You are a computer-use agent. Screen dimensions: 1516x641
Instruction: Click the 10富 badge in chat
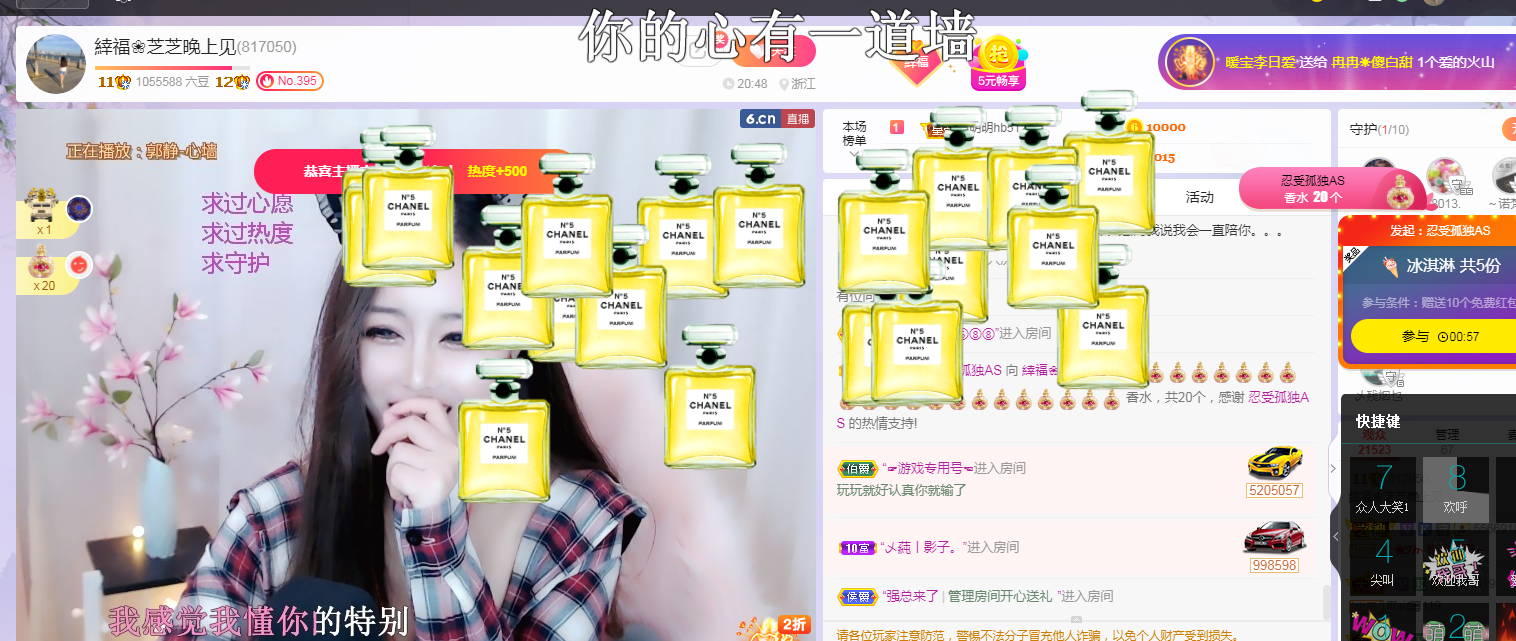point(857,547)
